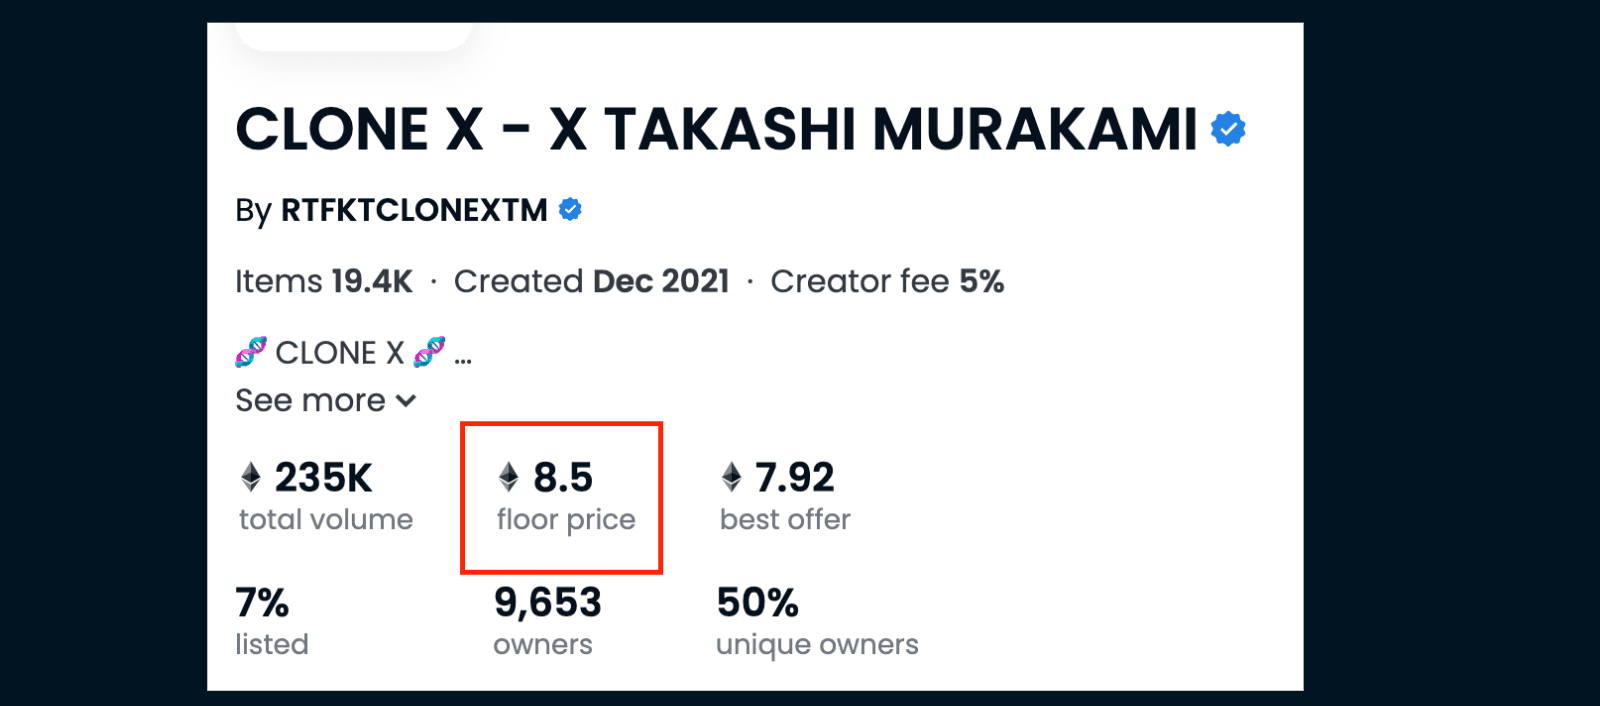Open the RTFKTCLONEXTM creator profile link
Screen dimensions: 1600x706
(x=414, y=210)
